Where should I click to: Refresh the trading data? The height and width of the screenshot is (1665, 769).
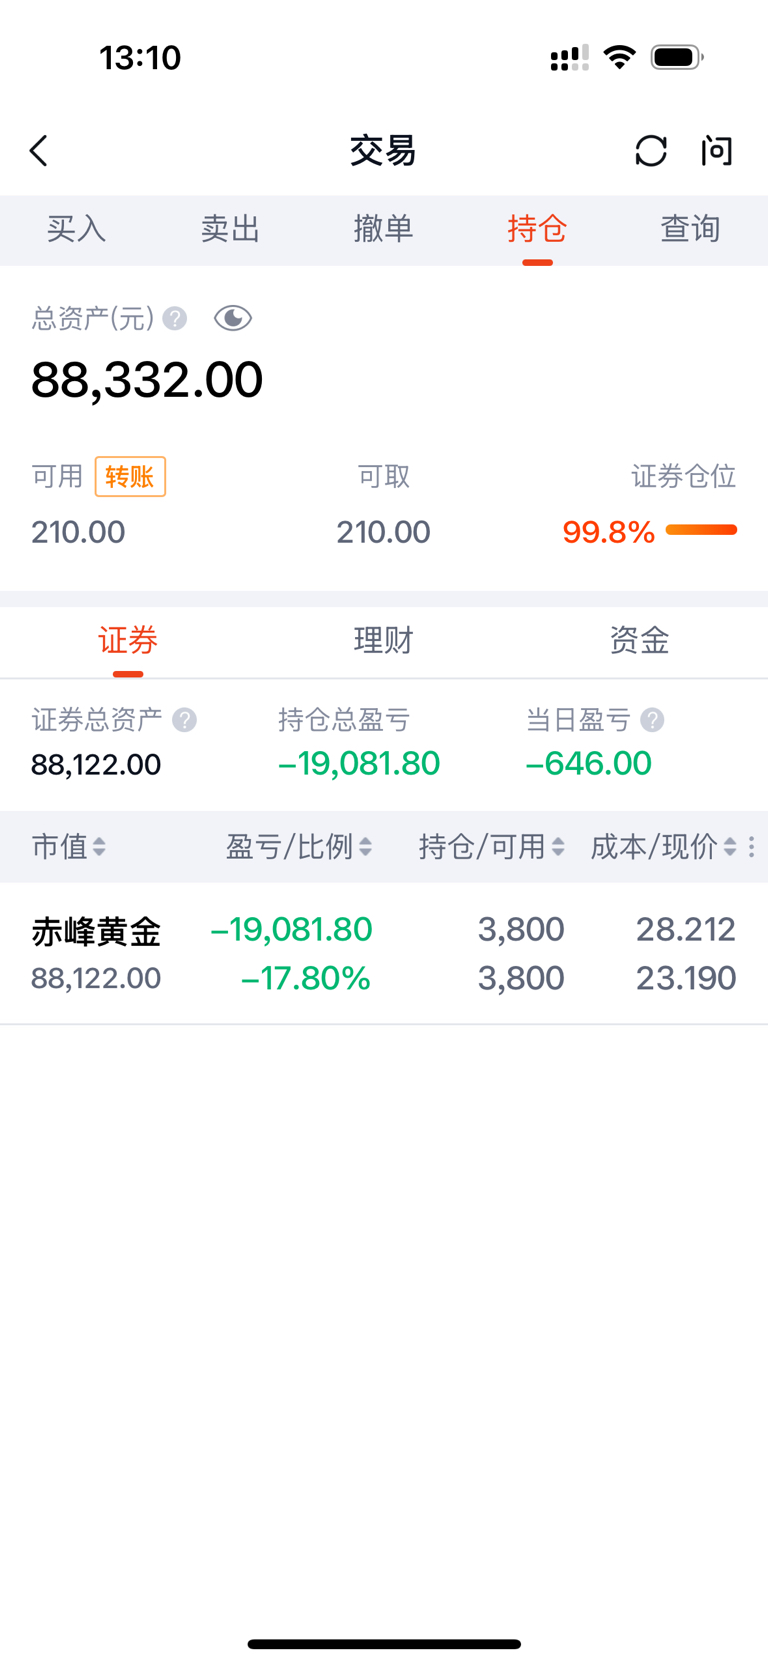click(651, 151)
